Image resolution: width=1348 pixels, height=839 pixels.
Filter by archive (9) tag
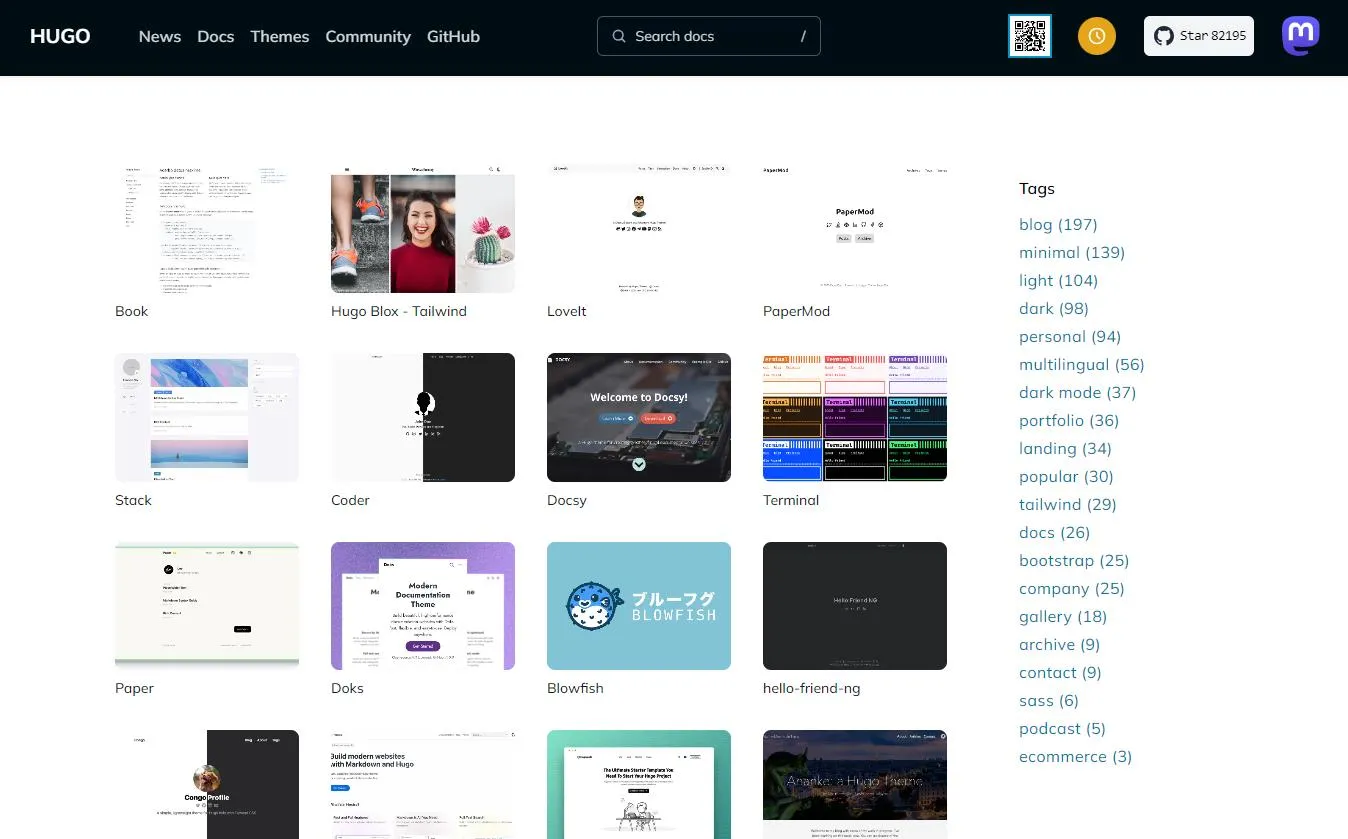[1059, 644]
